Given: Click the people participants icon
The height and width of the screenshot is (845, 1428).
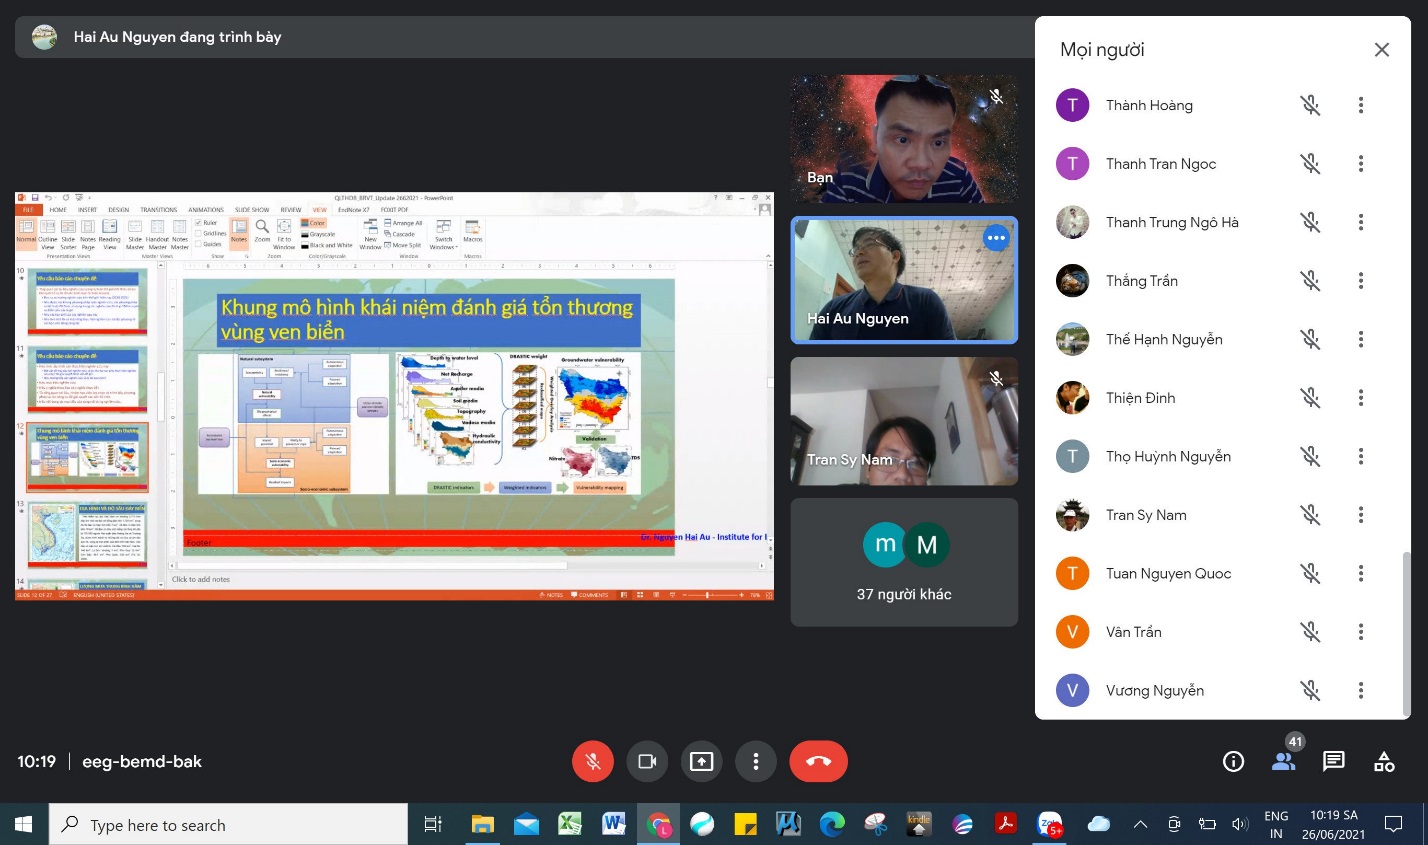Looking at the screenshot, I should coord(1283,762).
